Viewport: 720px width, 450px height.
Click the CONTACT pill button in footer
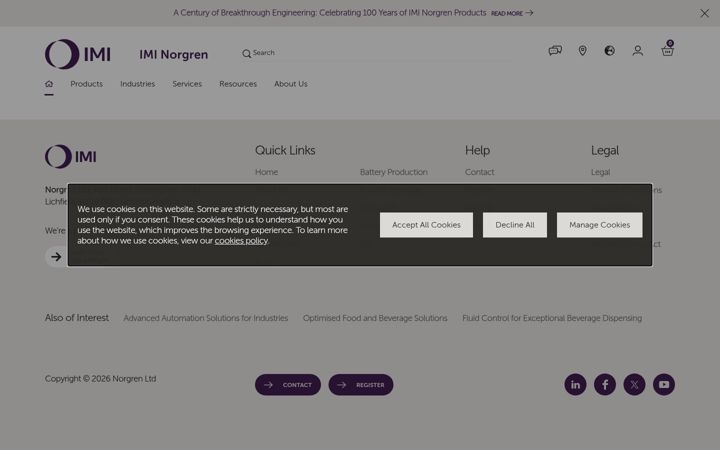(288, 385)
